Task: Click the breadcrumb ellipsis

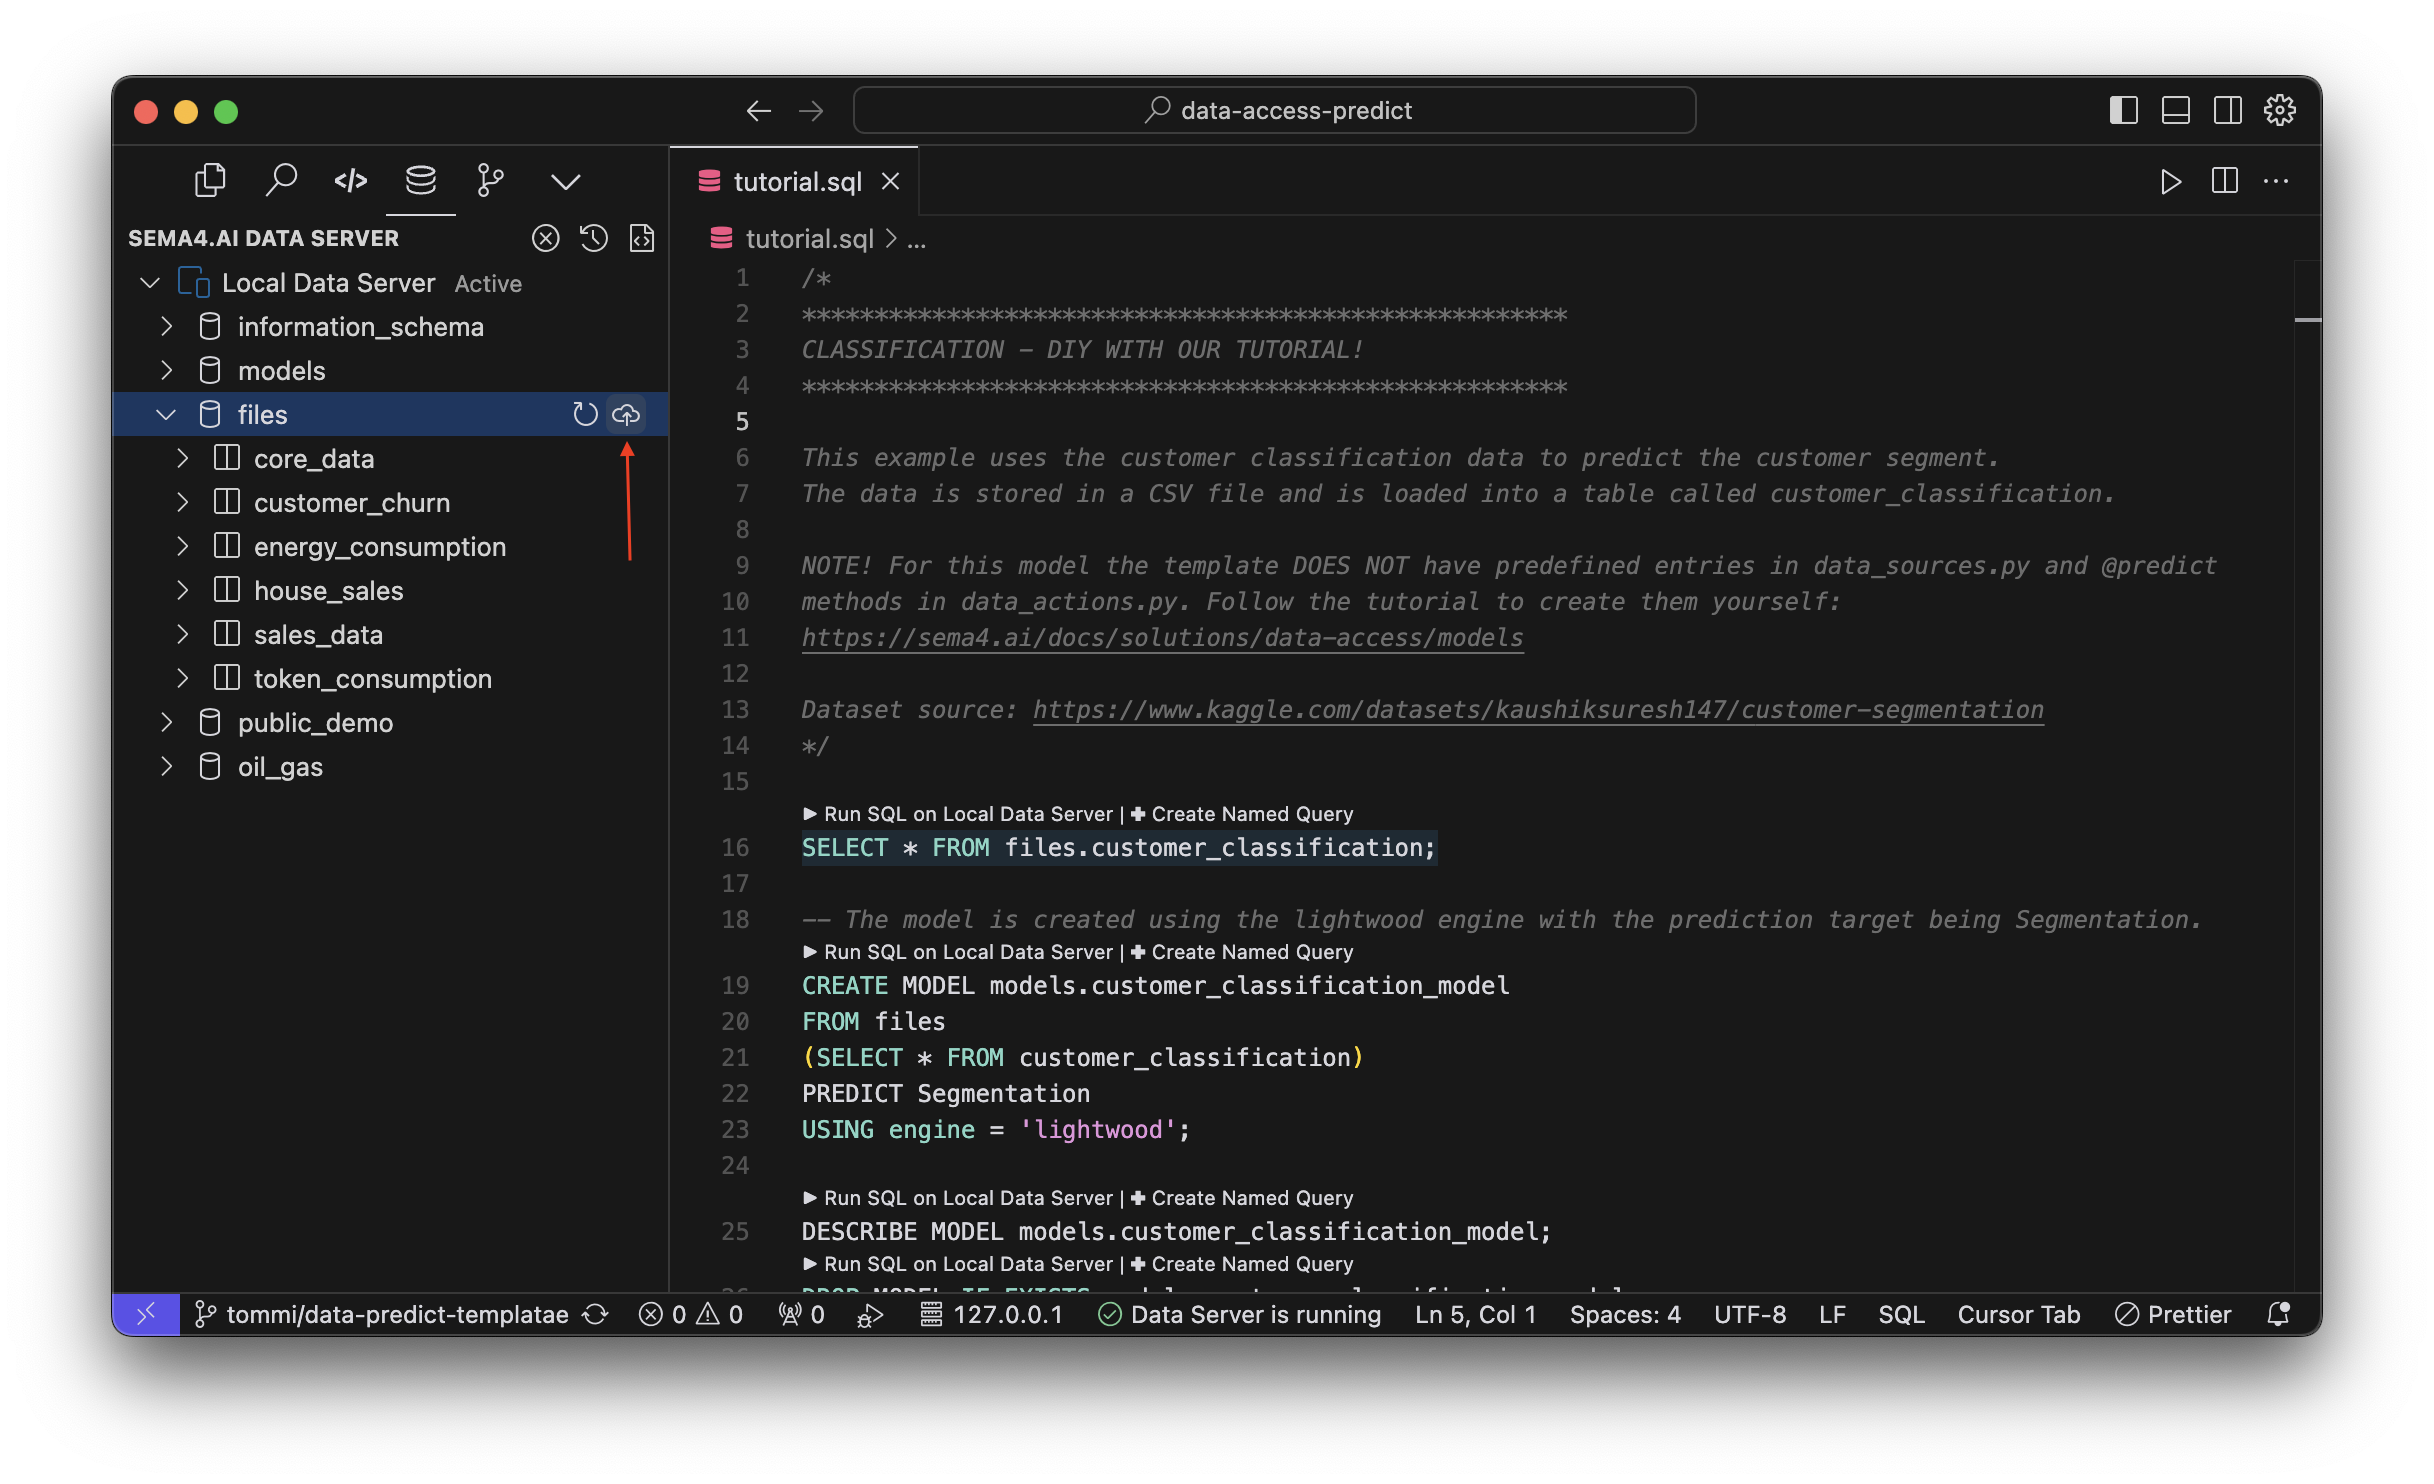Action: (916, 239)
